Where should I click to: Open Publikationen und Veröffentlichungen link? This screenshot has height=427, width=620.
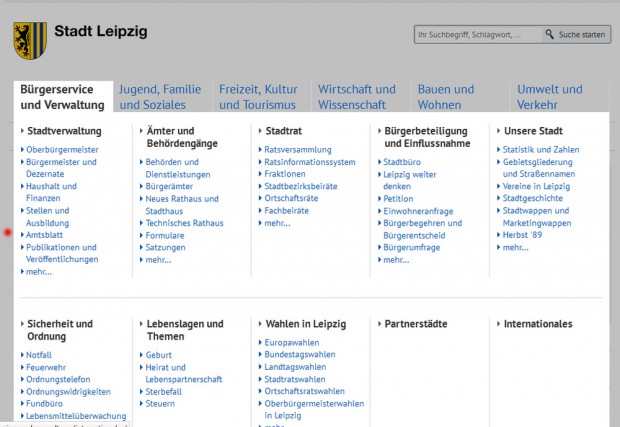(62, 253)
